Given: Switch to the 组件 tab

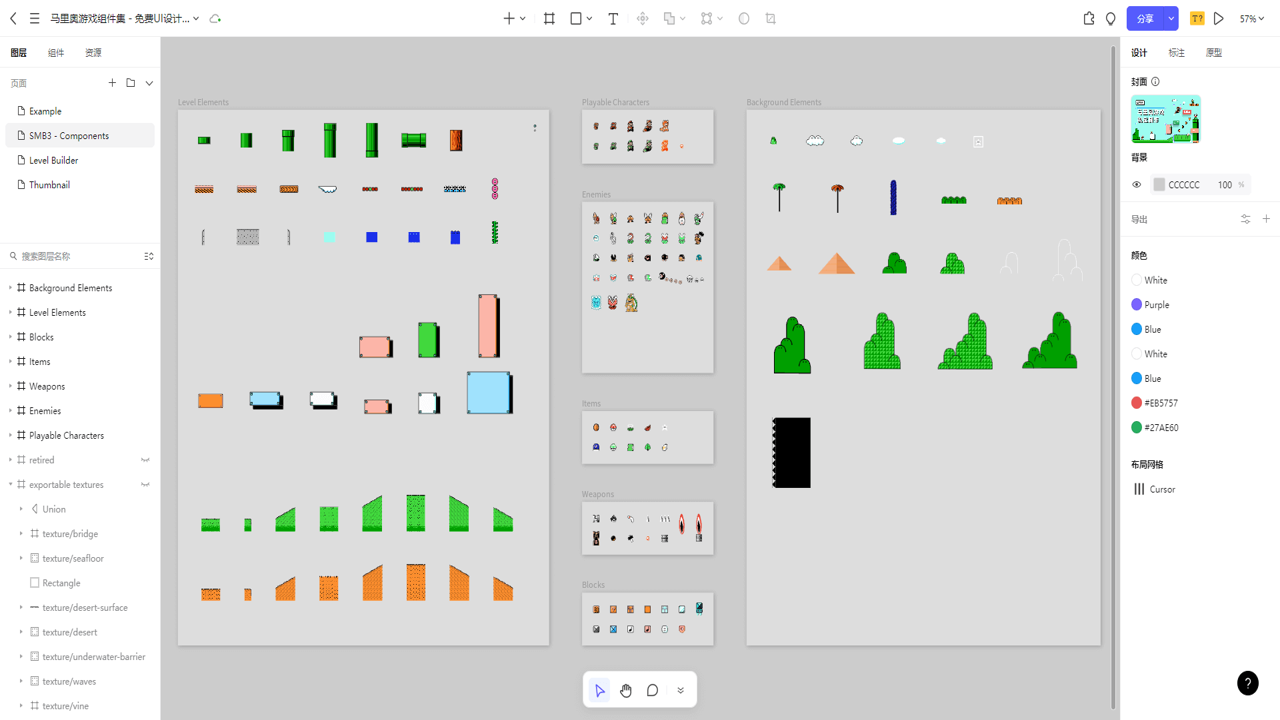Looking at the screenshot, I should [56, 52].
